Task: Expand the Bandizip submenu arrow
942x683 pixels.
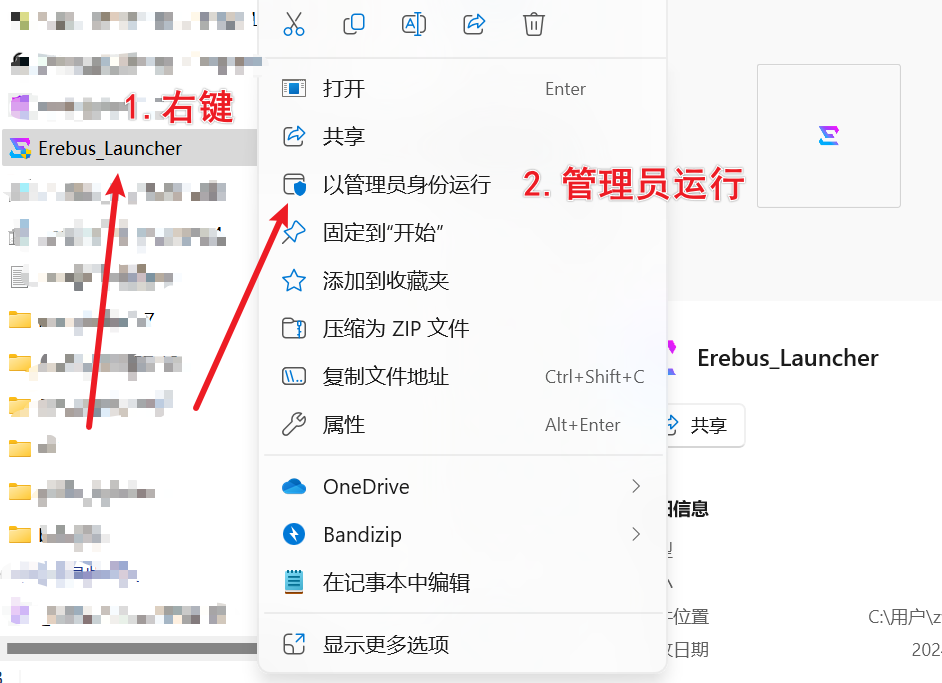Action: click(x=636, y=535)
